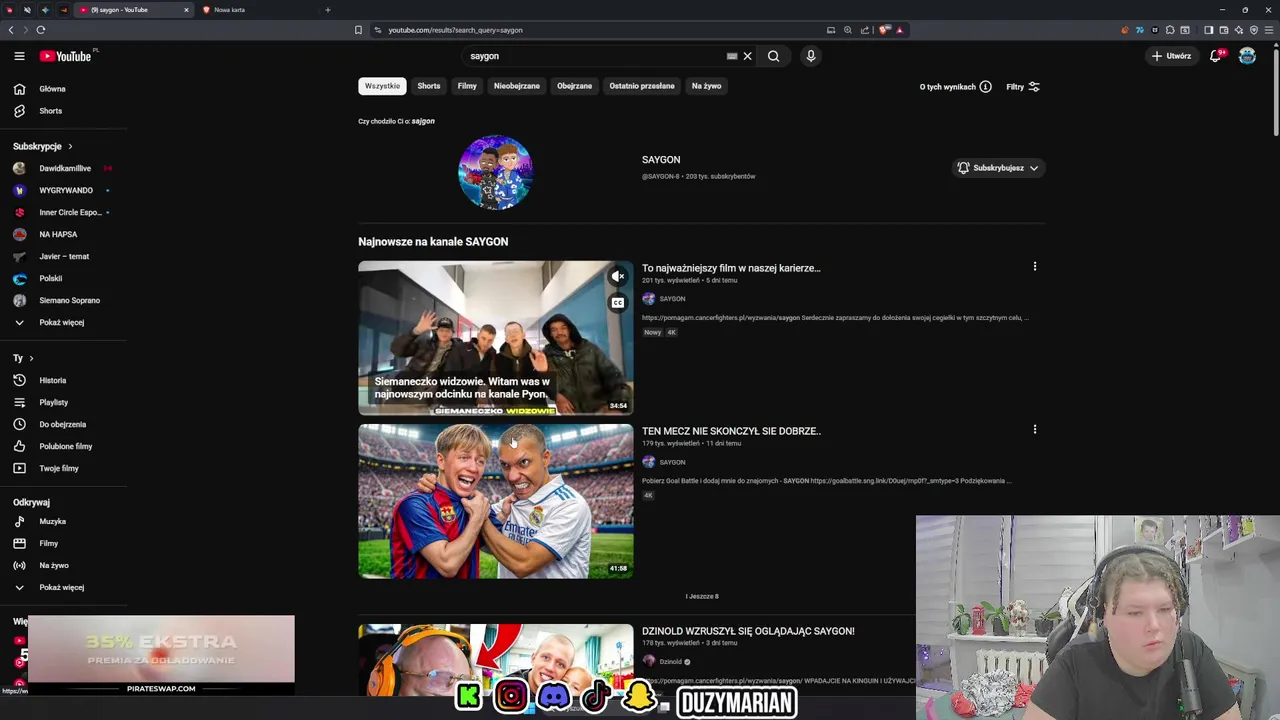Open the Brave Wallet icon
This screenshot has height=720, width=1280.
coord(1223,30)
